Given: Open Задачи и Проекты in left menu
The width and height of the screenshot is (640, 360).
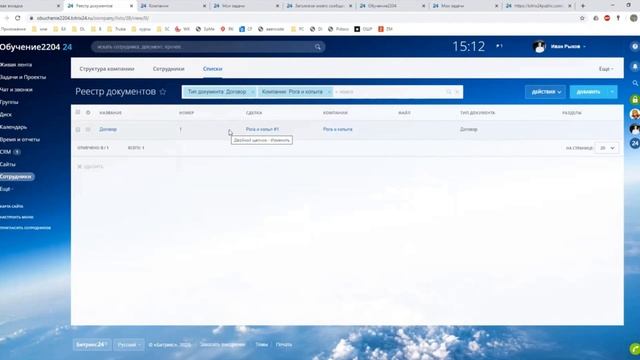Looking at the screenshot, I should click(x=23, y=77).
